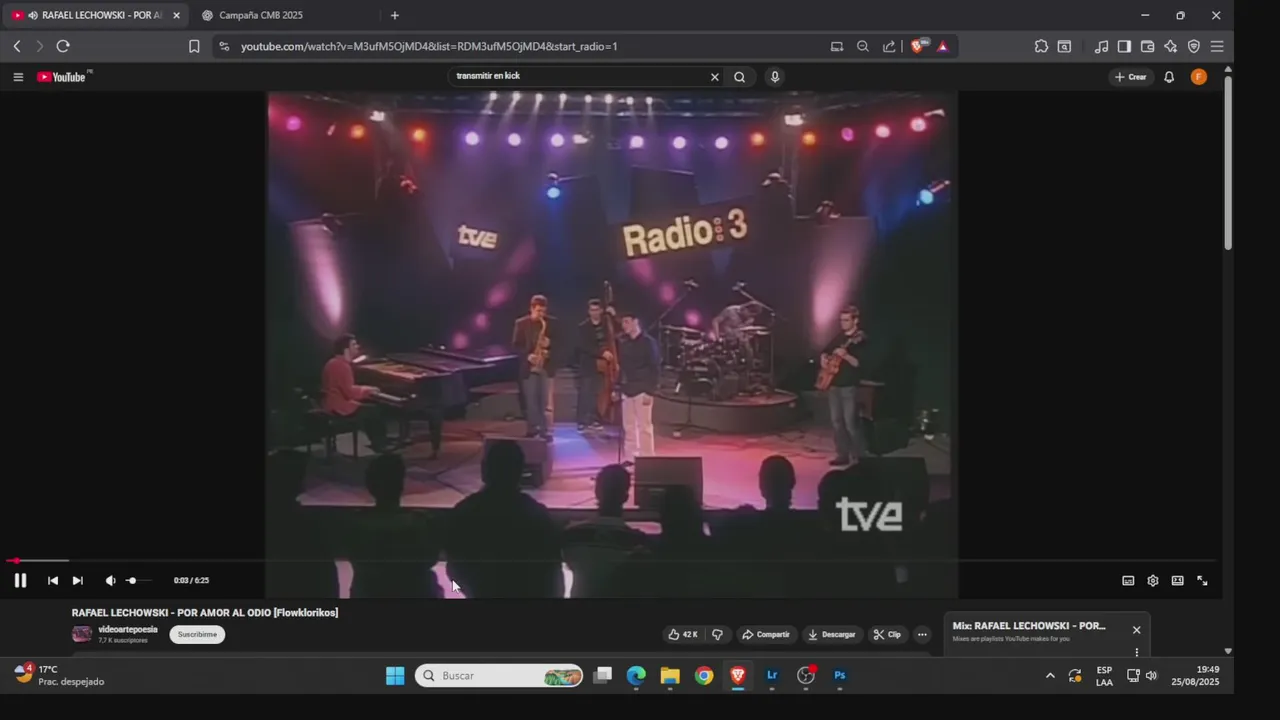Image resolution: width=1280 pixels, height=720 pixels.
Task: Like the video with 42 K likes
Action: point(684,634)
